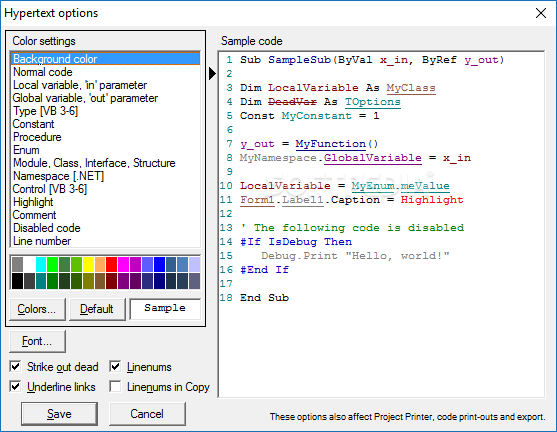Click the Label1 link in sample code
The width and height of the screenshot is (557, 432).
pyautogui.click(x=303, y=200)
